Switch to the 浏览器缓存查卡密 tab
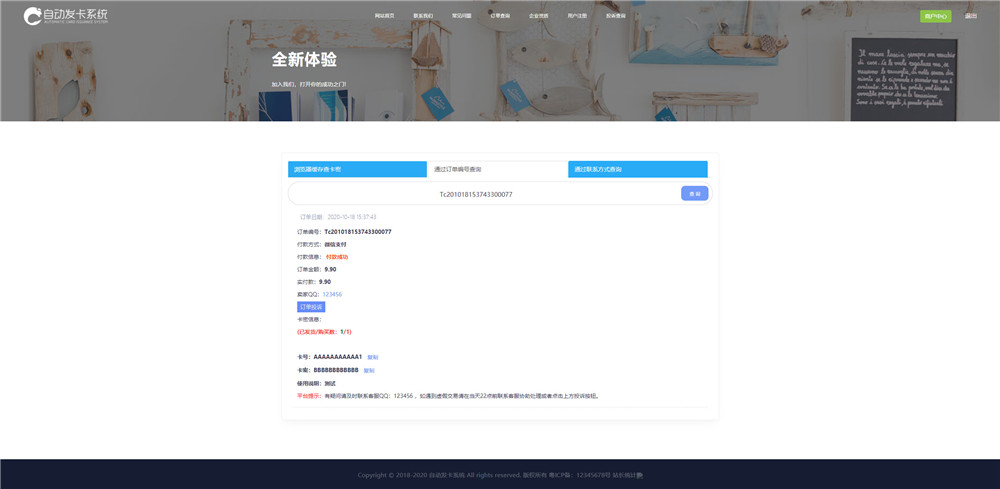The image size is (1000, 489). pos(357,170)
